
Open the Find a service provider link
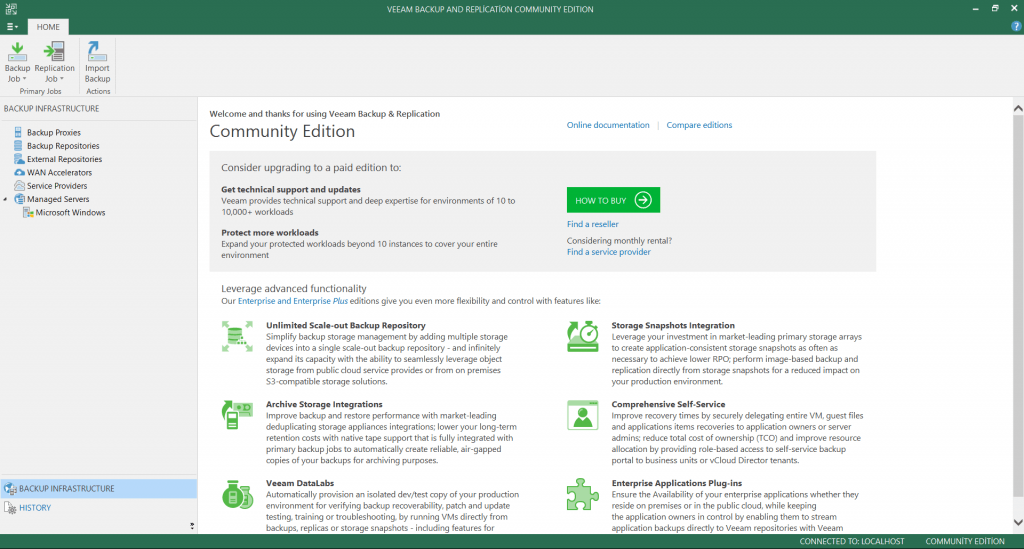tap(608, 252)
